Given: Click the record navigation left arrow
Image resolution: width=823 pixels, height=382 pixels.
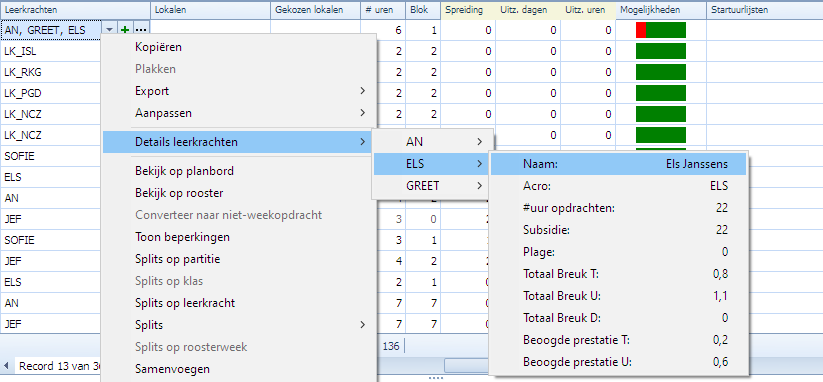Looking at the screenshot, I should tap(6, 366).
